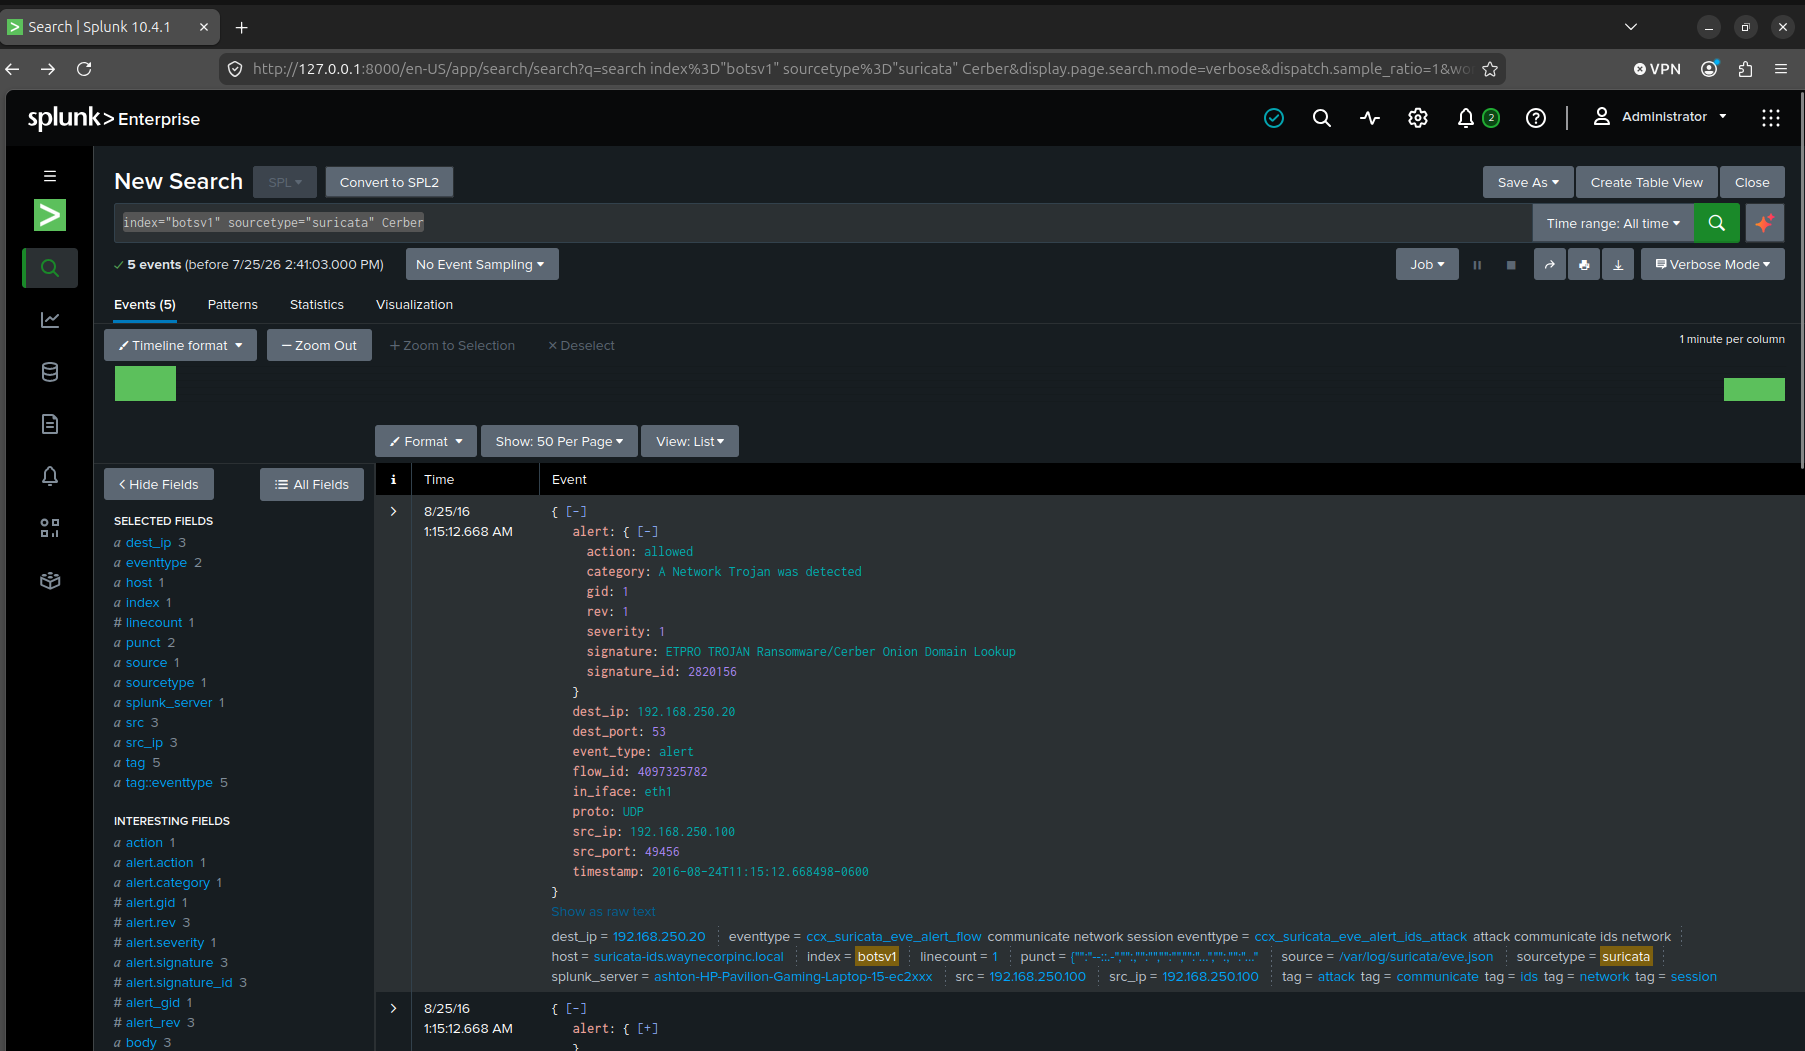This screenshot has height=1051, width=1805.
Task: Focus the SPL search query input
Action: (823, 223)
